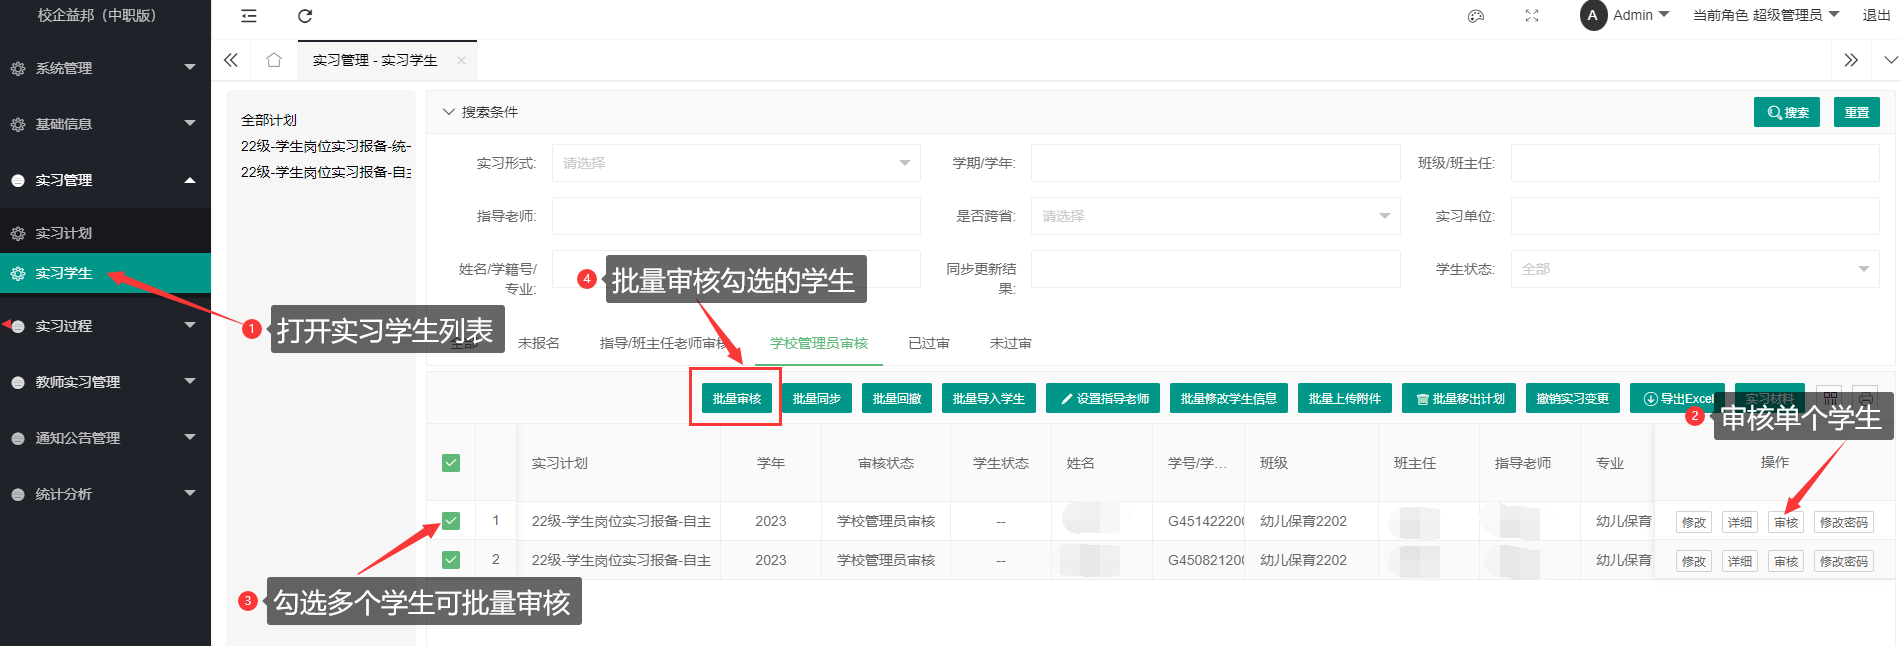
Task: Uncheck the second student row checkbox
Action: (x=451, y=560)
